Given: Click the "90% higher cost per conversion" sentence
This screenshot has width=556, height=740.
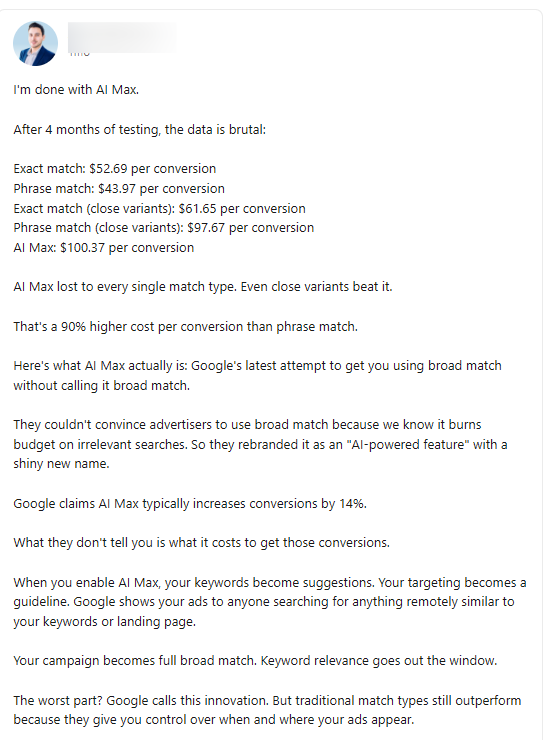Looking at the screenshot, I should click(185, 326).
